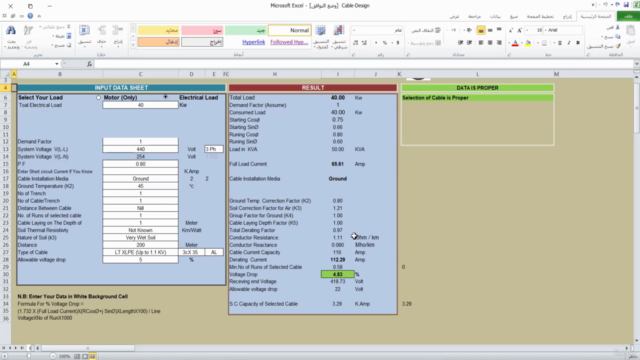Viewport: 640px width, 360px height.
Task: Switch to the Insert ribbon tab
Action: click(567, 16)
